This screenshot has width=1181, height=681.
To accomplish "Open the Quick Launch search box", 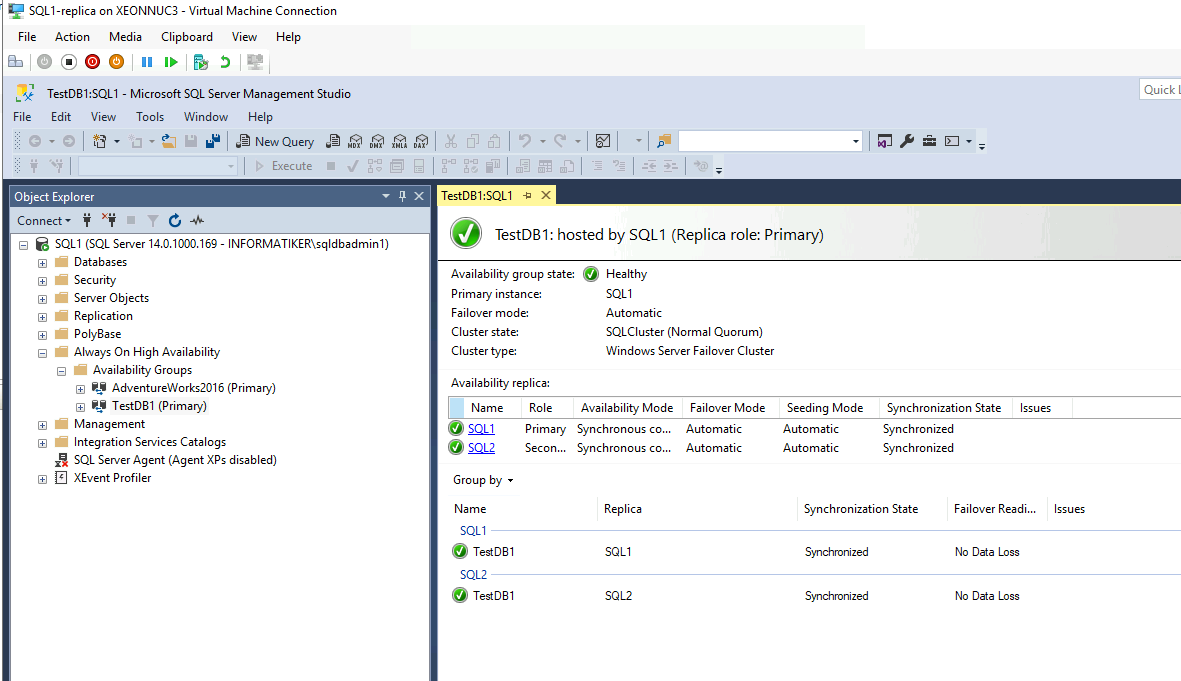I will (1160, 90).
